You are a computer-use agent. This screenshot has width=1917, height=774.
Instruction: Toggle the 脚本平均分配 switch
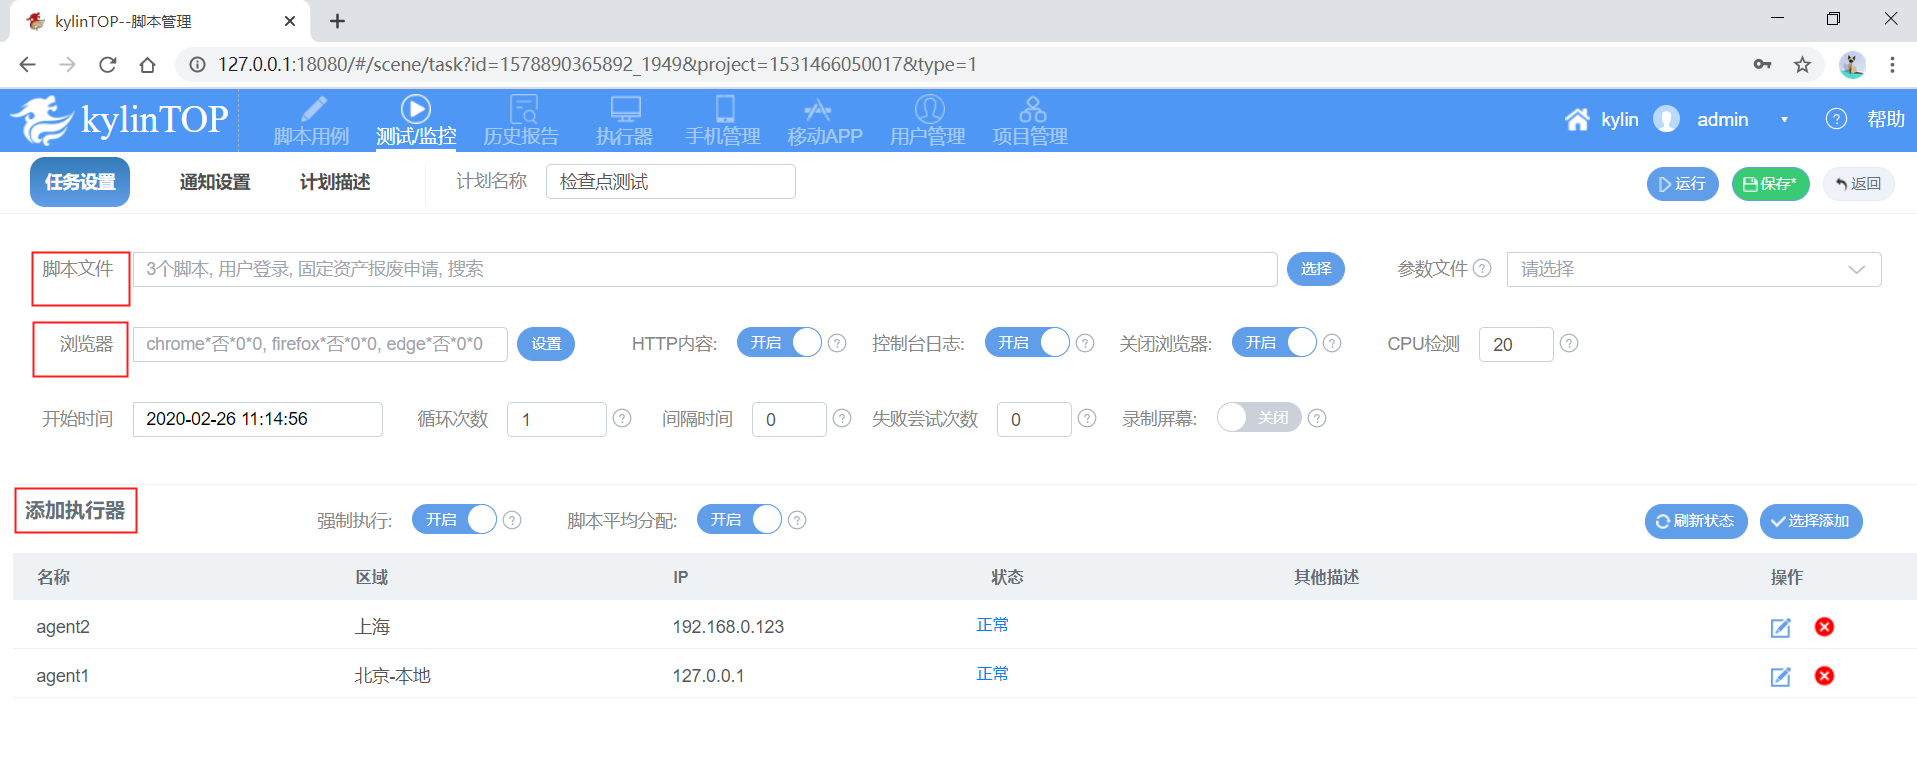(739, 520)
